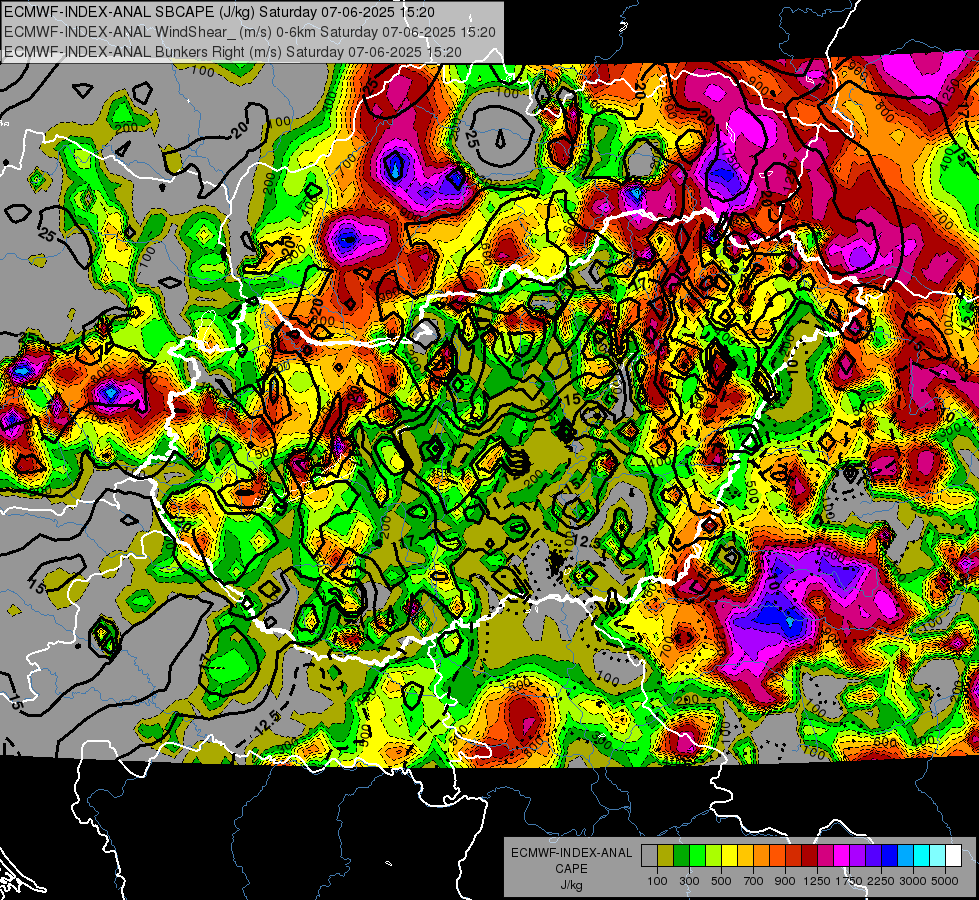Viewport: 979px width, 900px height.
Task: Pick the pure blue swatch right of 2250
Action: click(x=890, y=856)
